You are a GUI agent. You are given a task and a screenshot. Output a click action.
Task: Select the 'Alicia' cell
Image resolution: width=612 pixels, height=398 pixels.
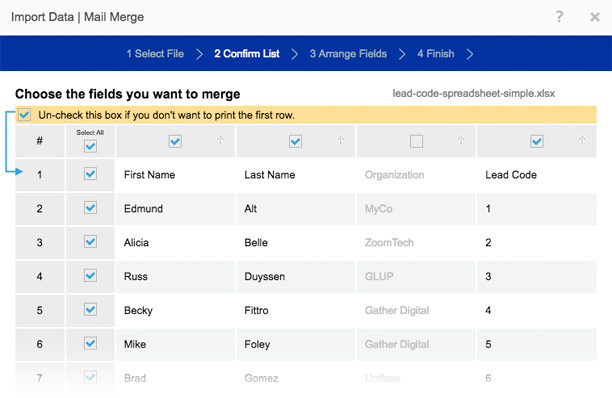click(x=176, y=243)
